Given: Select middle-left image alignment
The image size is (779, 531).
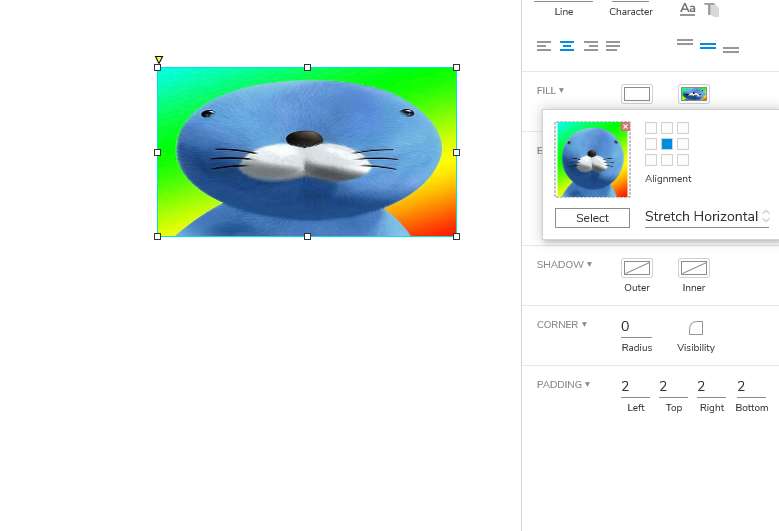Looking at the screenshot, I should coord(651,144).
